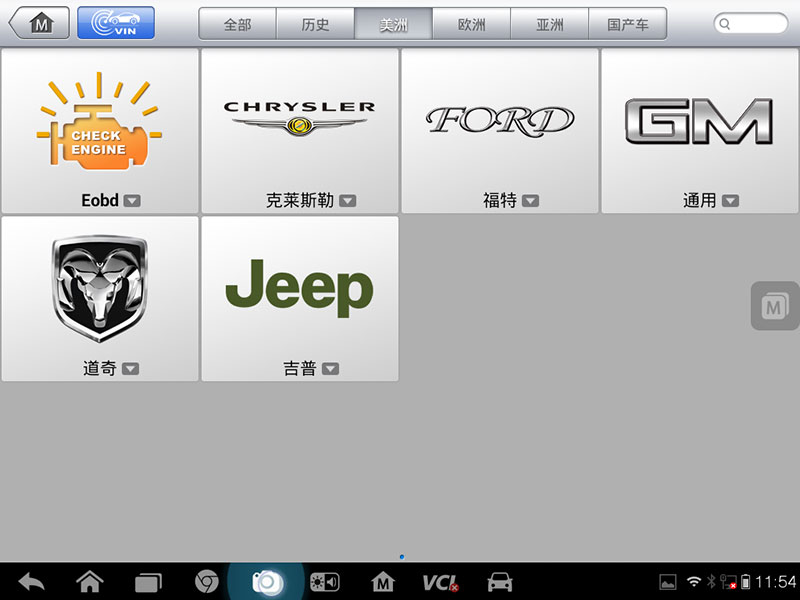Open the floating M shortcut button
The image size is (800, 600).
(774, 306)
